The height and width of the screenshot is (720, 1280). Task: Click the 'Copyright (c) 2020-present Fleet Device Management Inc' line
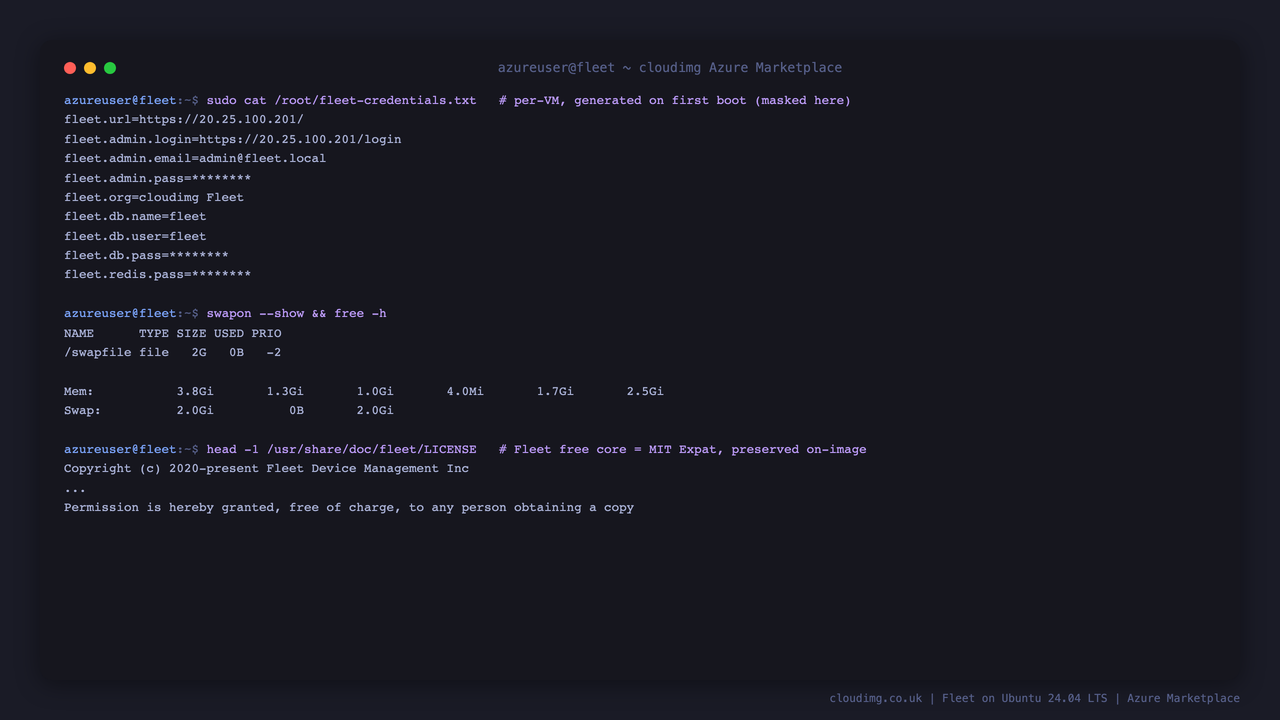coord(266,468)
